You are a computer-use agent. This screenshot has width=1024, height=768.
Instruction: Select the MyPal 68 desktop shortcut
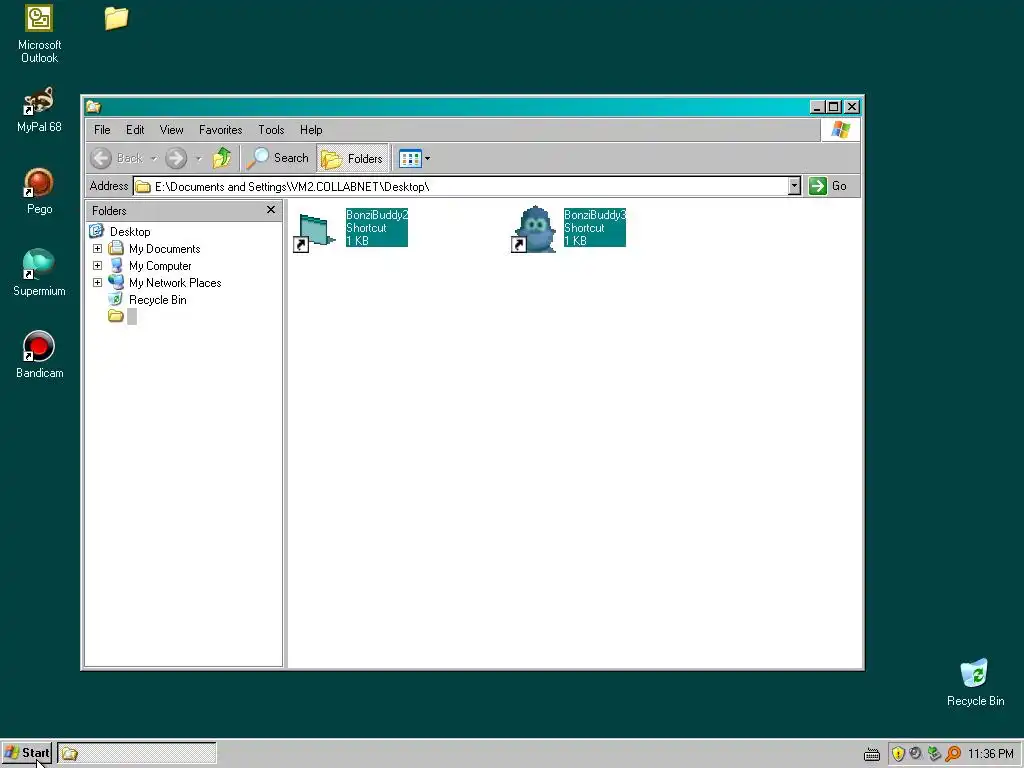pos(39,110)
